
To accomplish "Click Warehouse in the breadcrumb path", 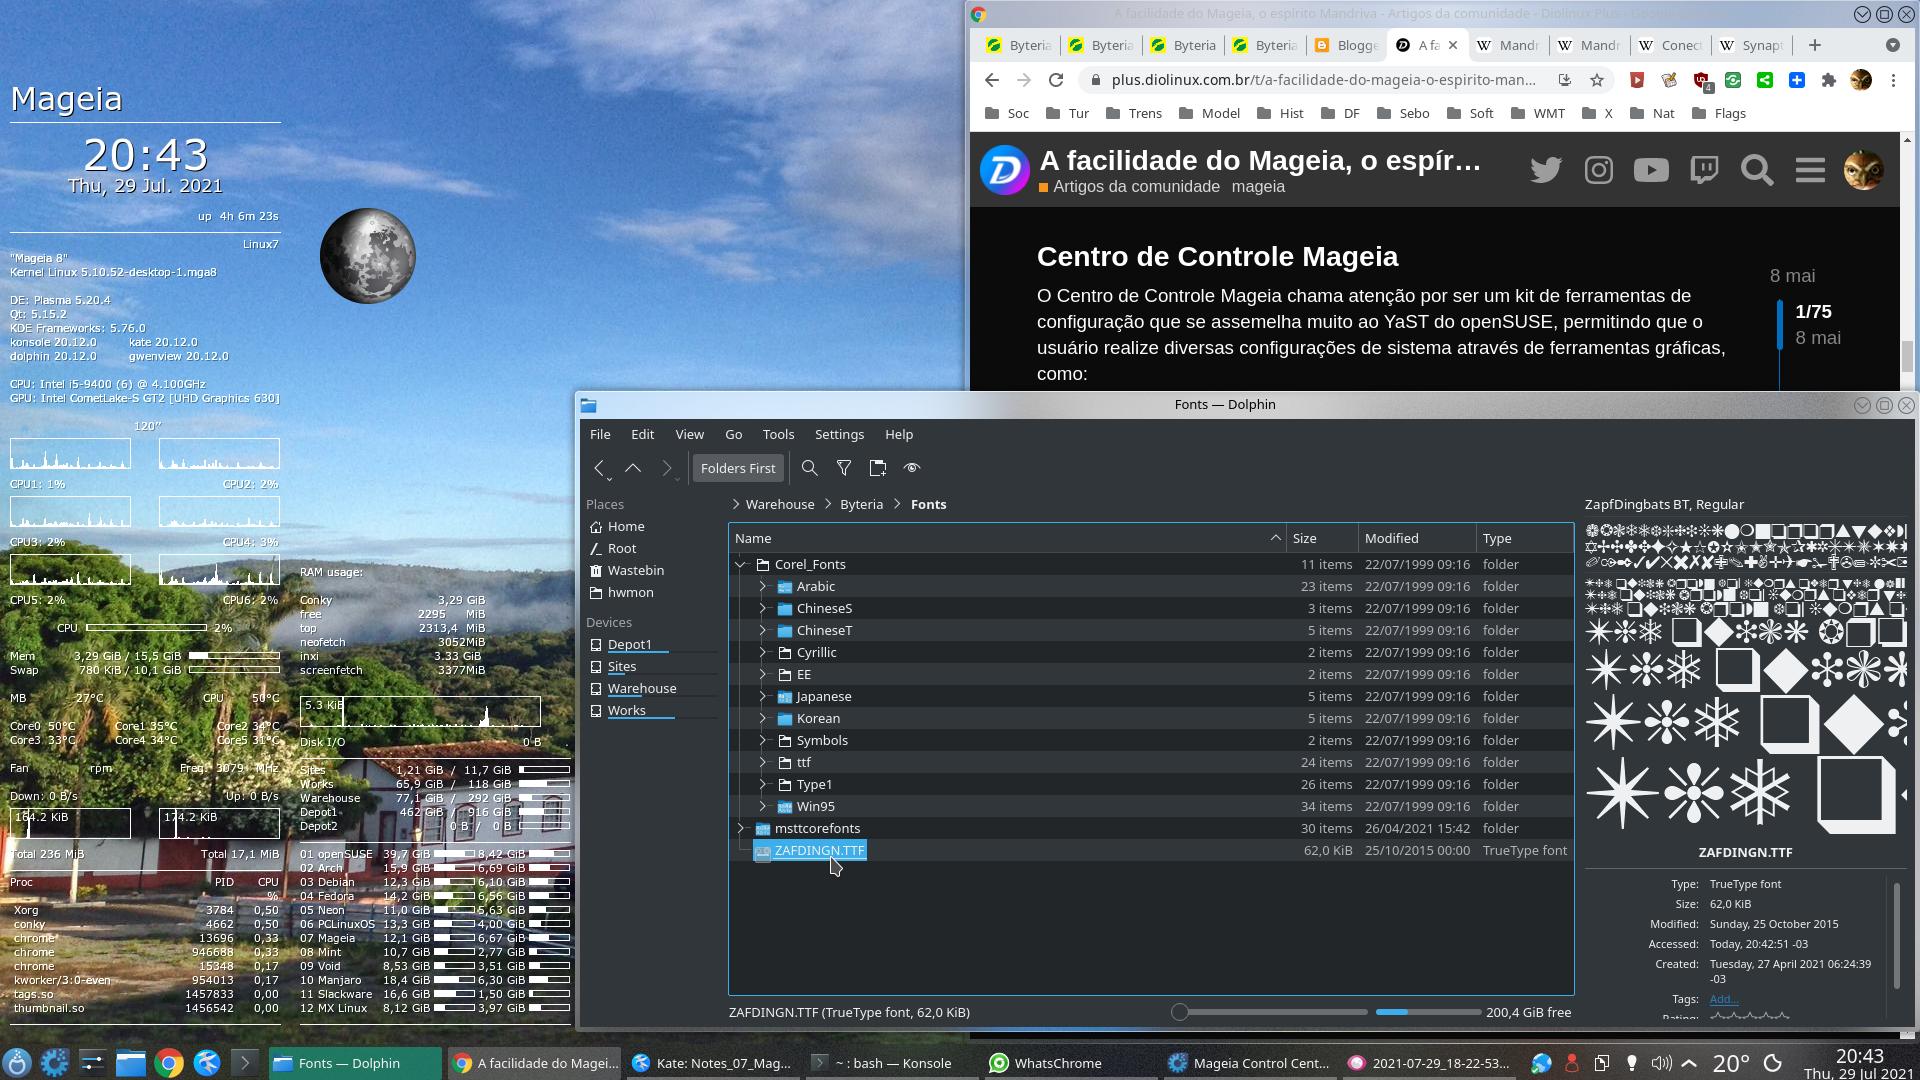I will [780, 505].
